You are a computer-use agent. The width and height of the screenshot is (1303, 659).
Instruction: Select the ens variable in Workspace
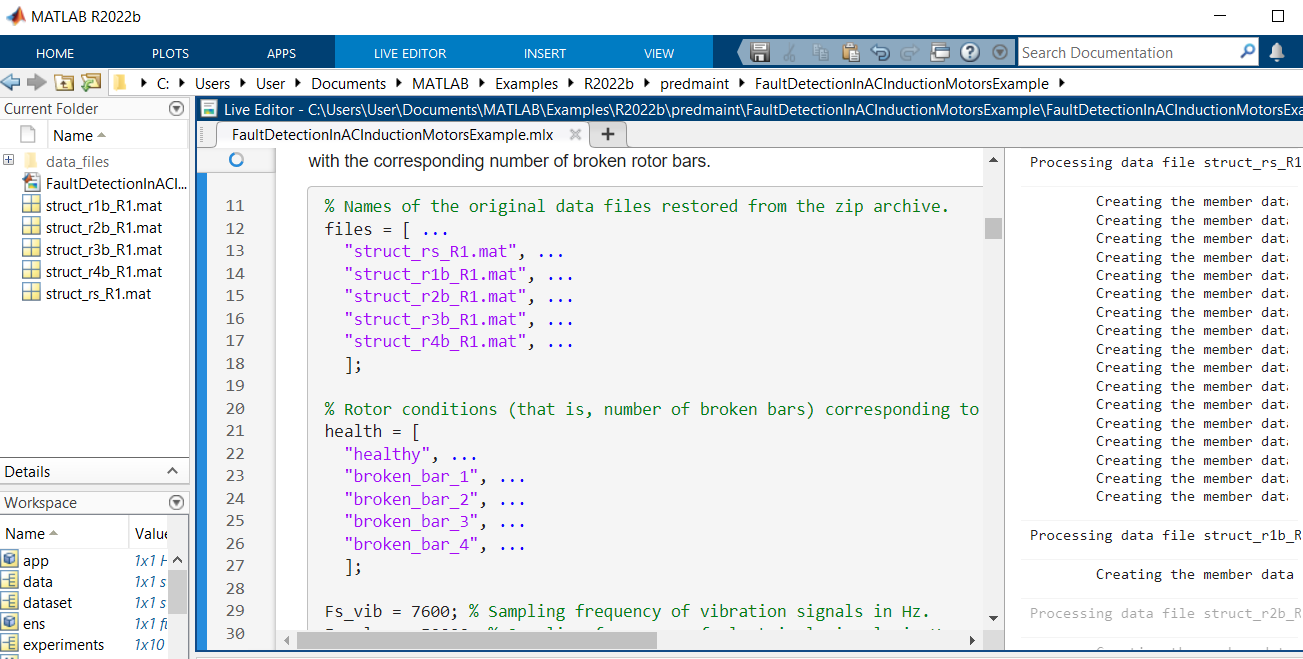coord(34,624)
